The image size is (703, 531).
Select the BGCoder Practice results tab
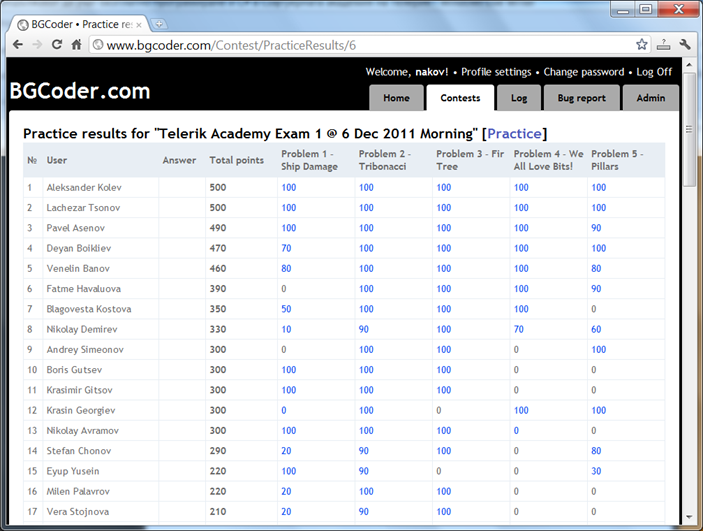(x=80, y=25)
